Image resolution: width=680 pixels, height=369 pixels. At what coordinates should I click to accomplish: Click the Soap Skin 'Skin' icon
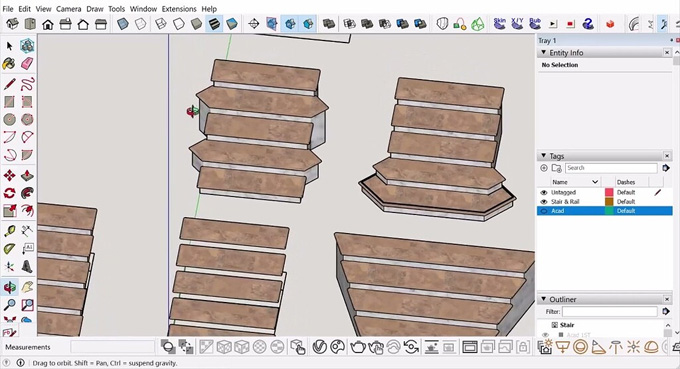tap(500, 23)
